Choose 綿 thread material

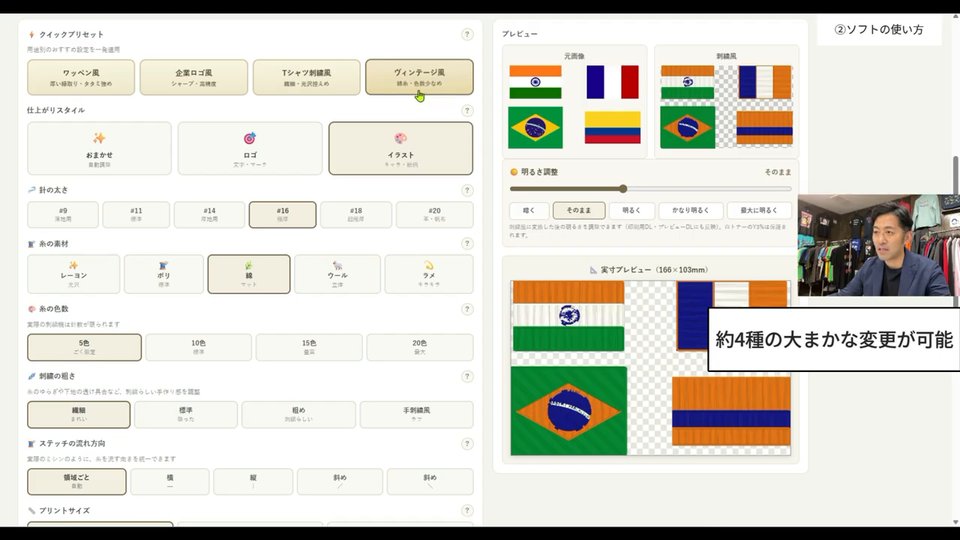click(249, 274)
